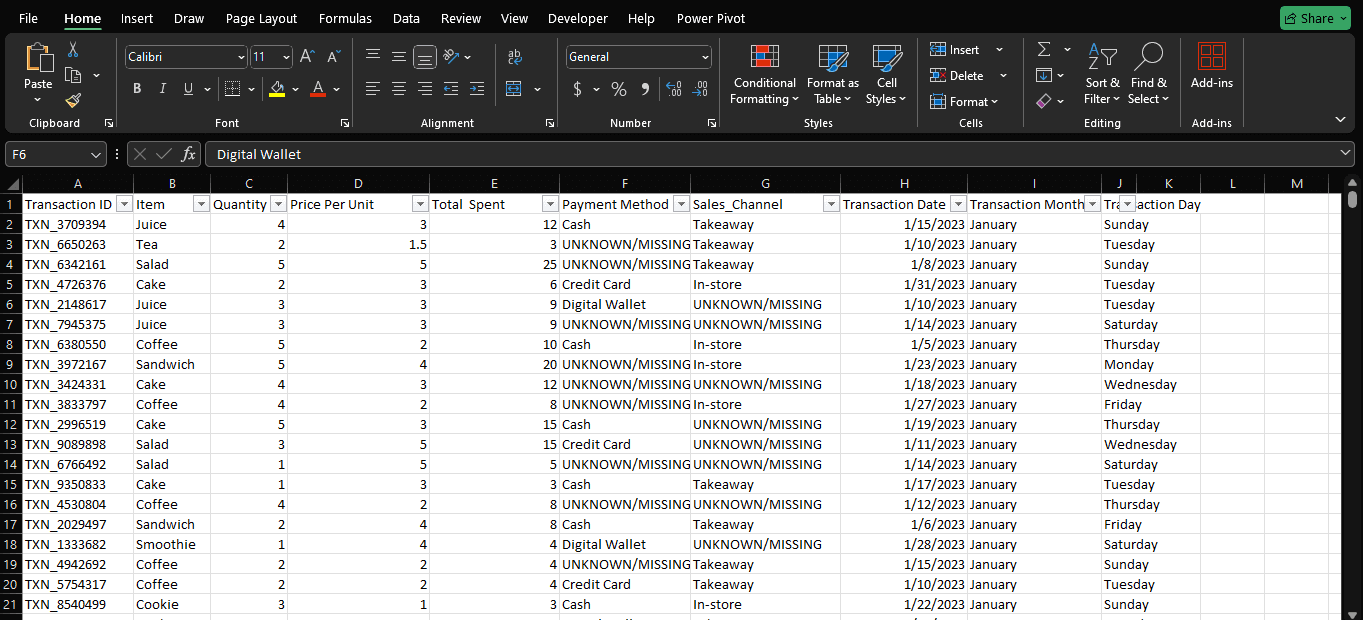
Task: Open Cell Styles gallery
Action: click(x=887, y=75)
